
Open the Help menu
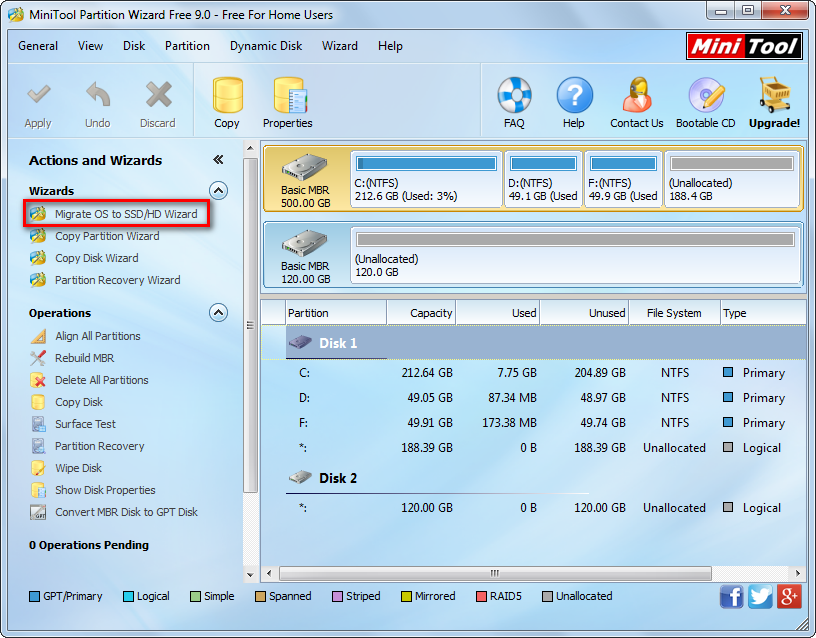(390, 46)
